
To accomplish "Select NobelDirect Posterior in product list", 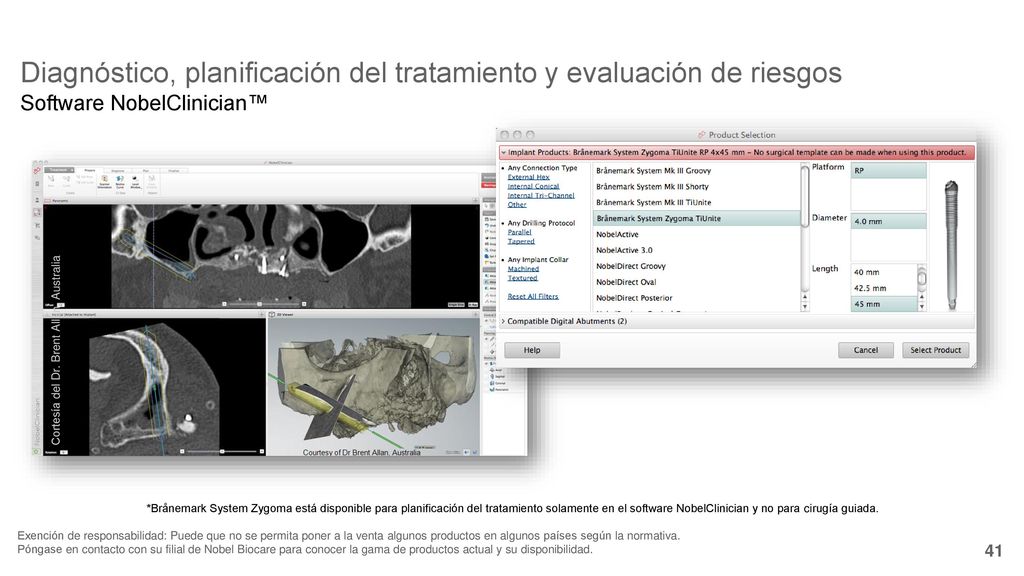I will pyautogui.click(x=696, y=298).
